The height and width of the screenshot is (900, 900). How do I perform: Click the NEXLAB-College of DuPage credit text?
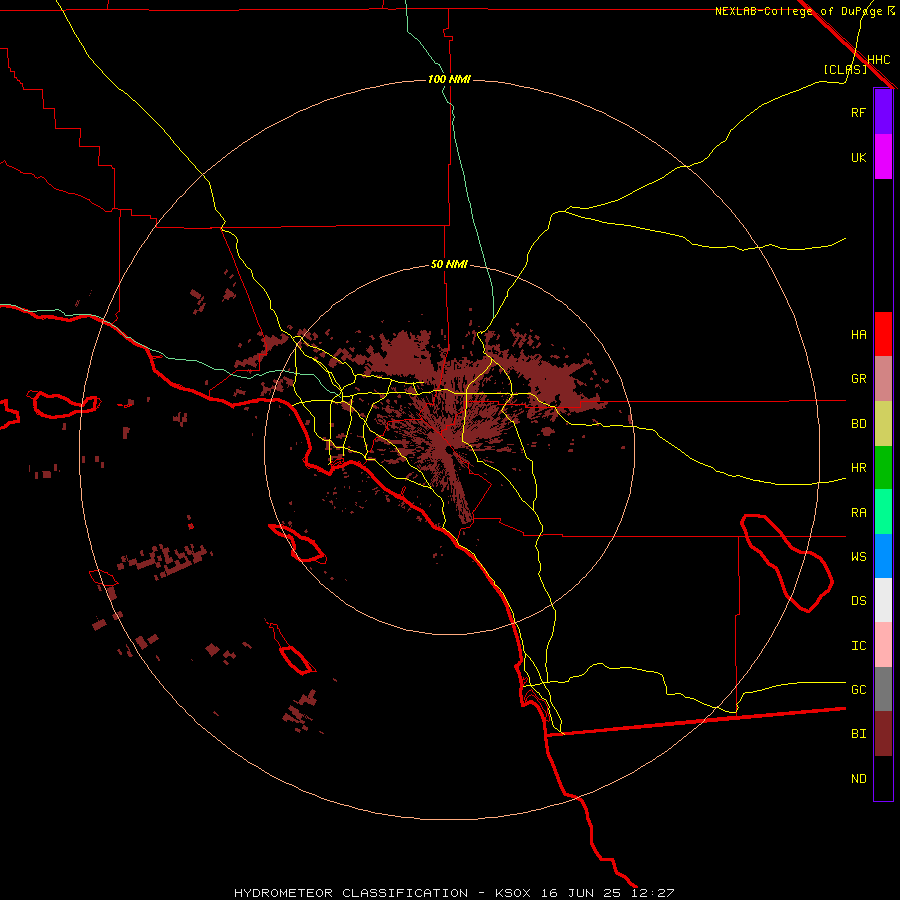(x=798, y=11)
